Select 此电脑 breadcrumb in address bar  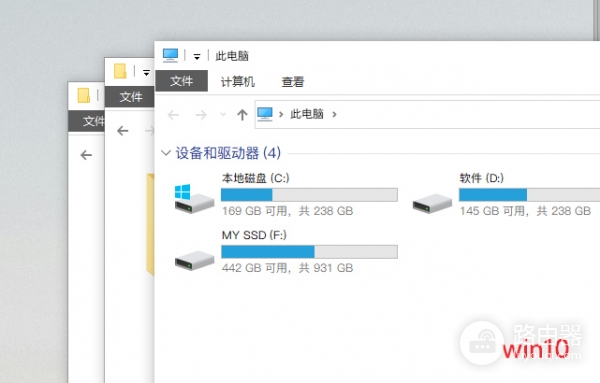[x=307, y=114]
